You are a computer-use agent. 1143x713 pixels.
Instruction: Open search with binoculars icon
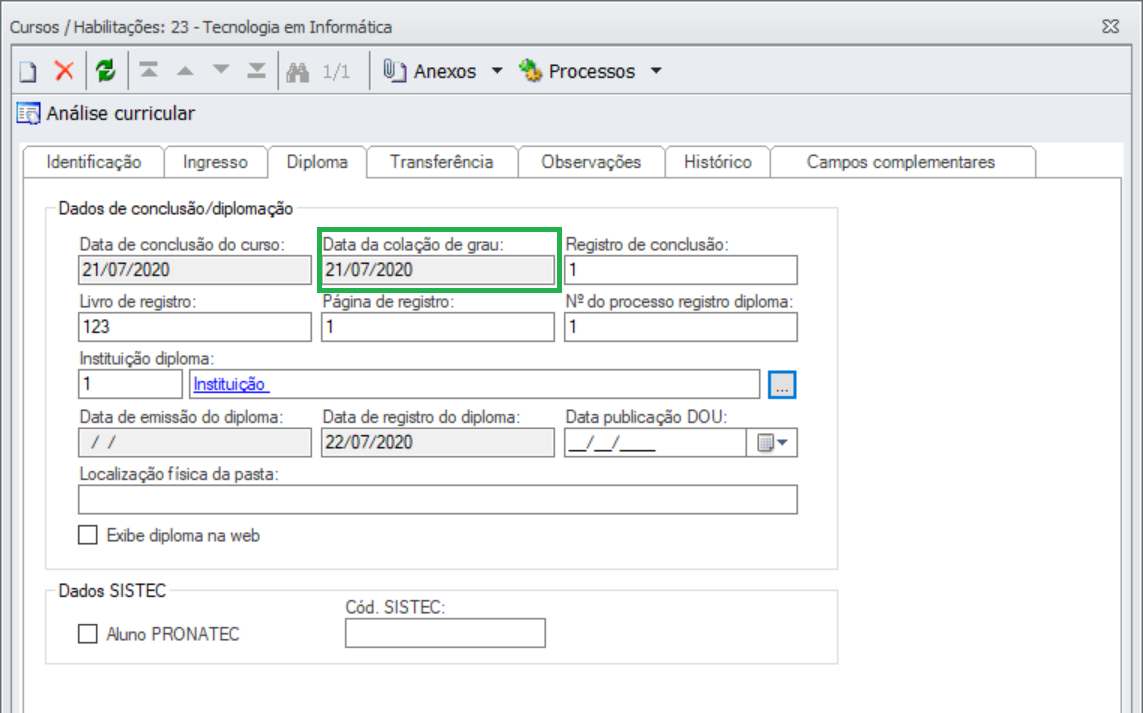[x=297, y=71]
